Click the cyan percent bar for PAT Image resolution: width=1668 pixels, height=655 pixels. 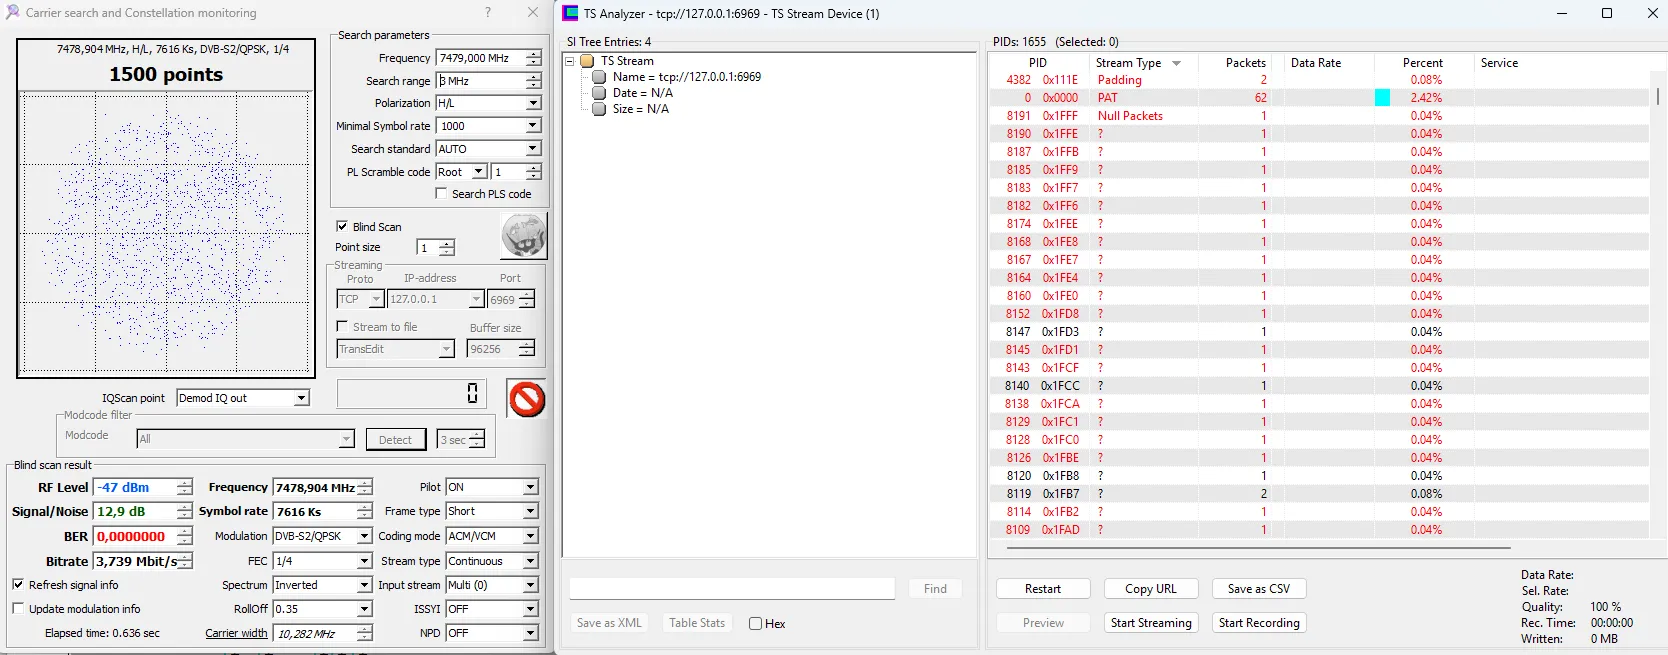coord(1382,98)
